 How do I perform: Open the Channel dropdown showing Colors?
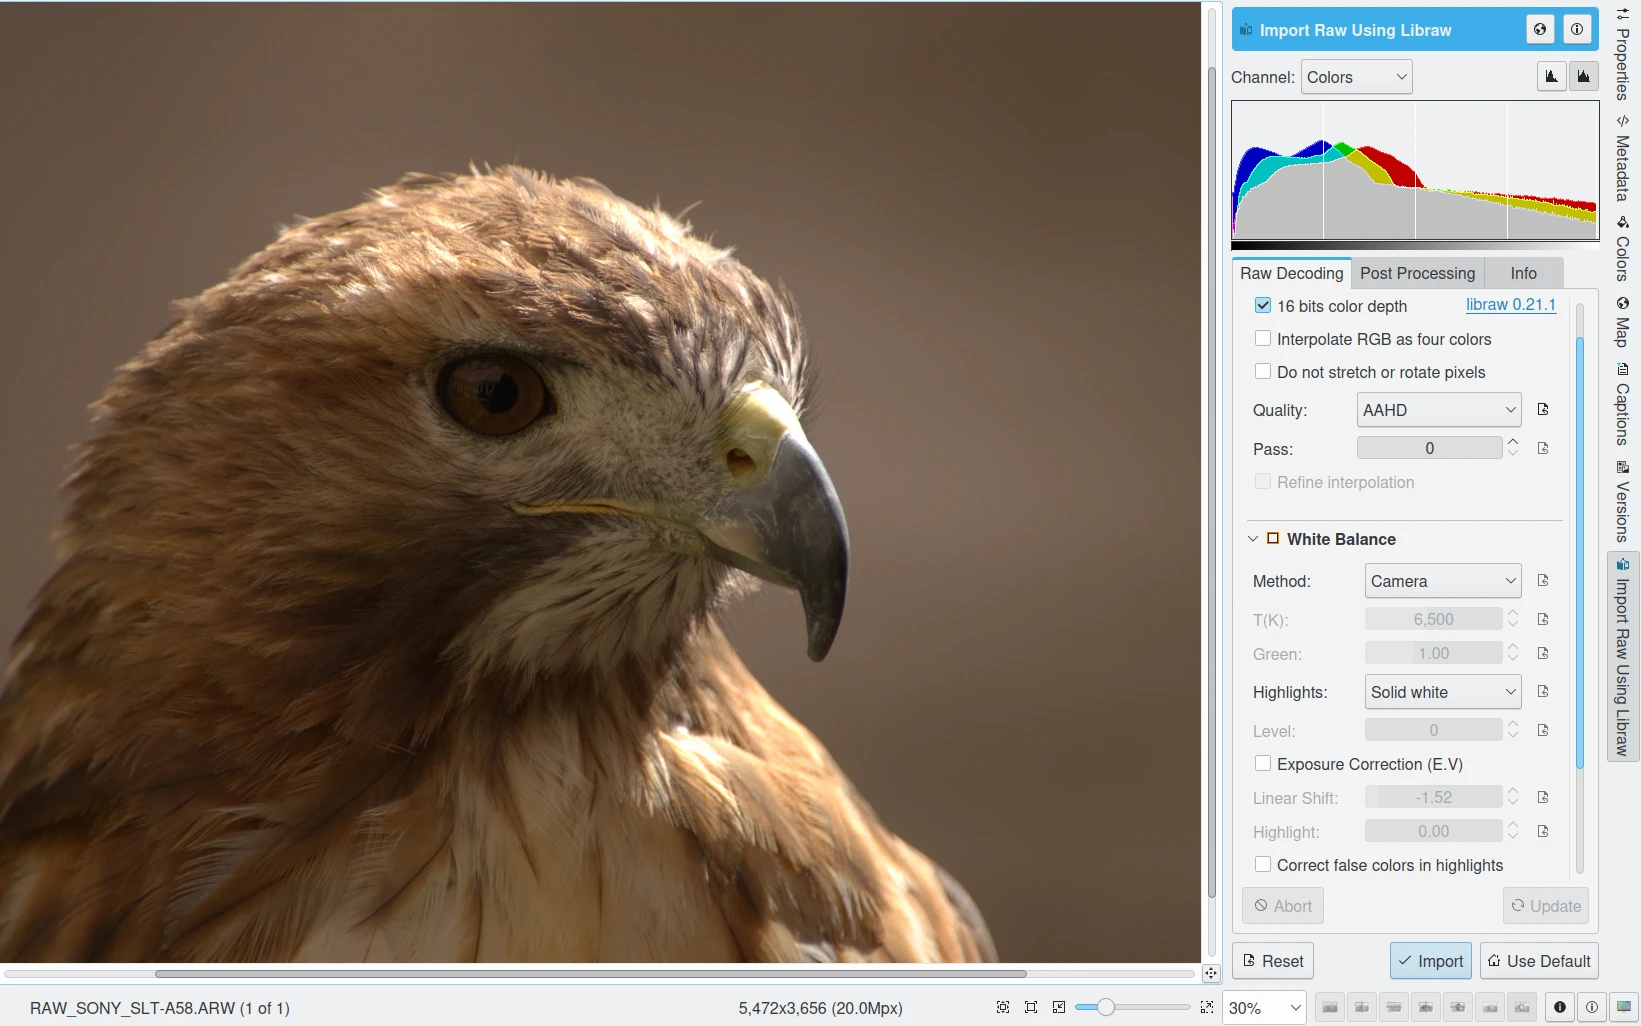[1356, 77]
